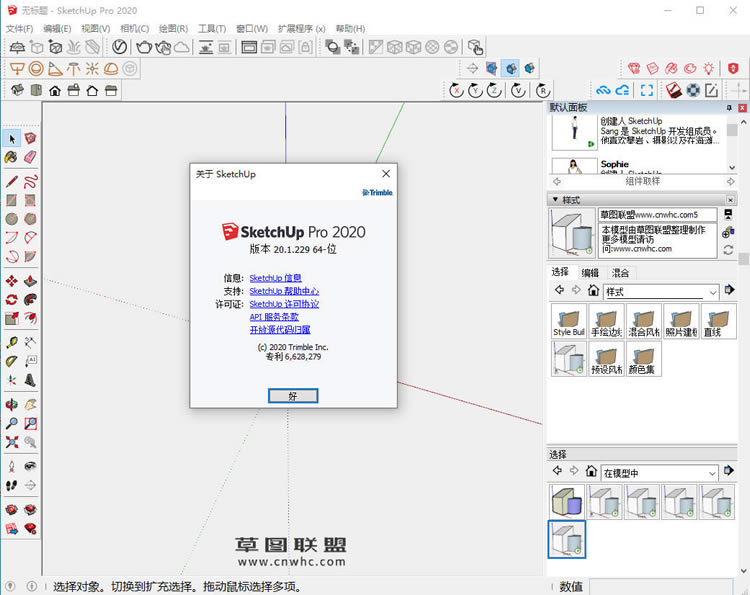The height and width of the screenshot is (595, 750).
Task: Click the style name field 草图联盟www.cnwhc.com5
Action: (657, 215)
